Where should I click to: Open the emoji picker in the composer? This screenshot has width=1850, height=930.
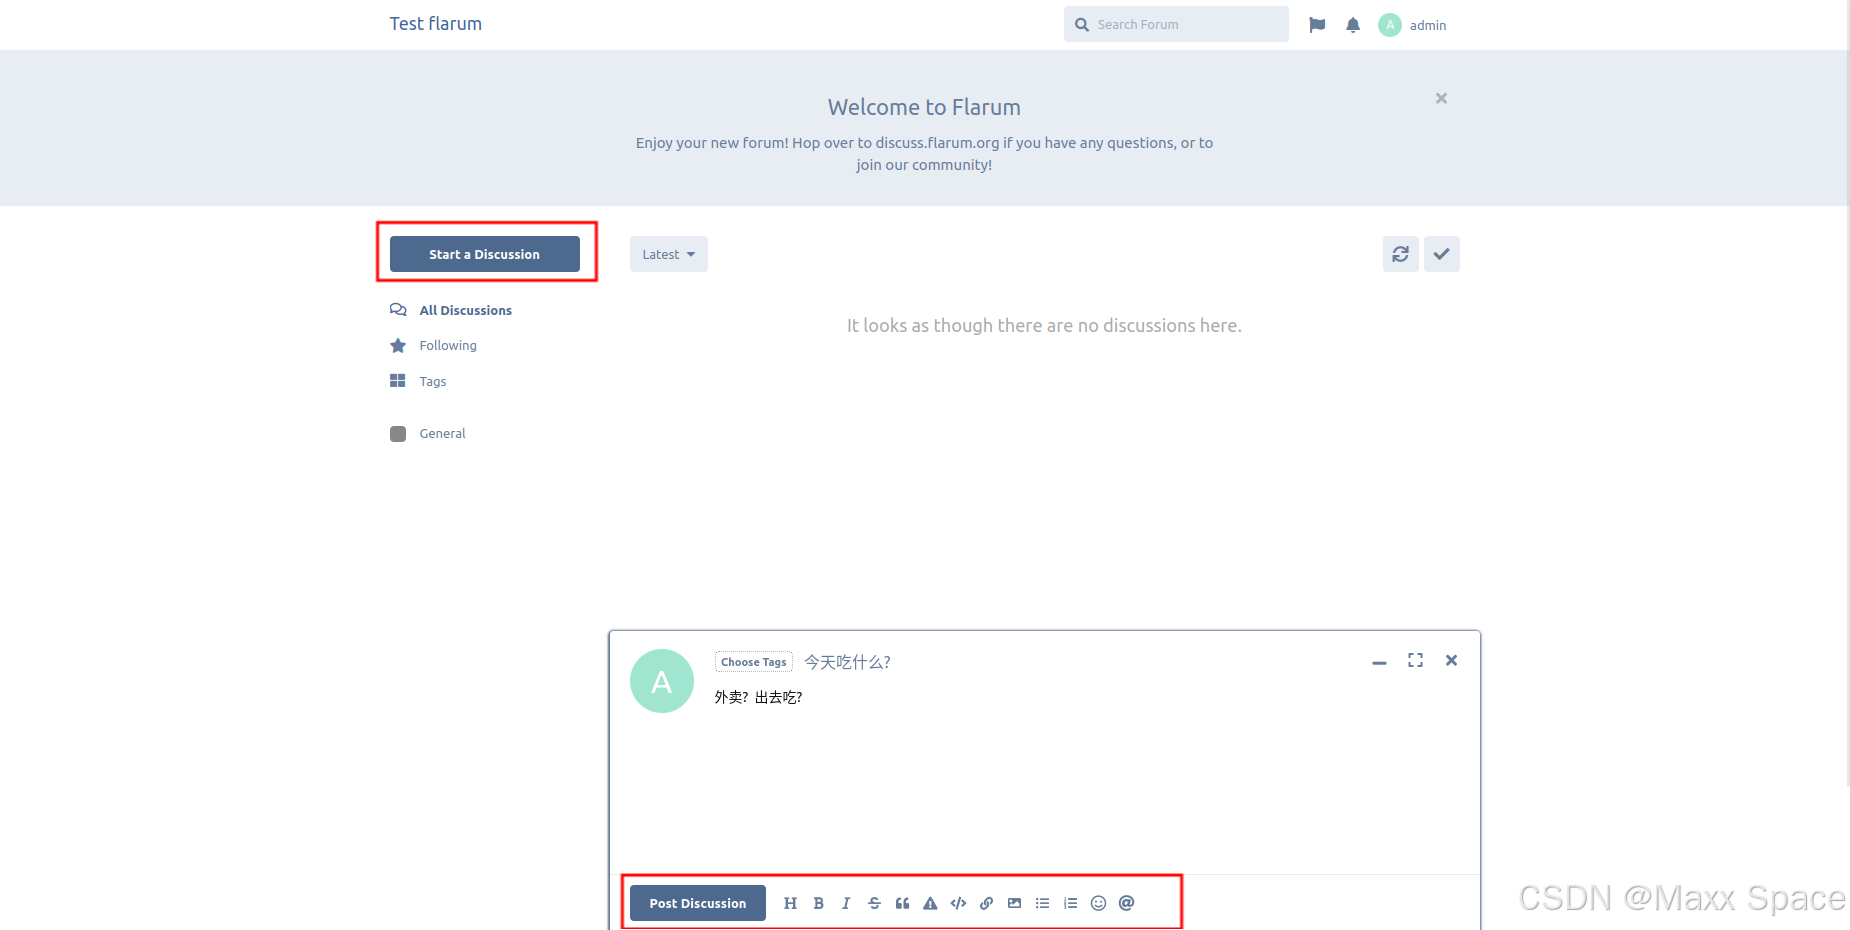(1098, 903)
